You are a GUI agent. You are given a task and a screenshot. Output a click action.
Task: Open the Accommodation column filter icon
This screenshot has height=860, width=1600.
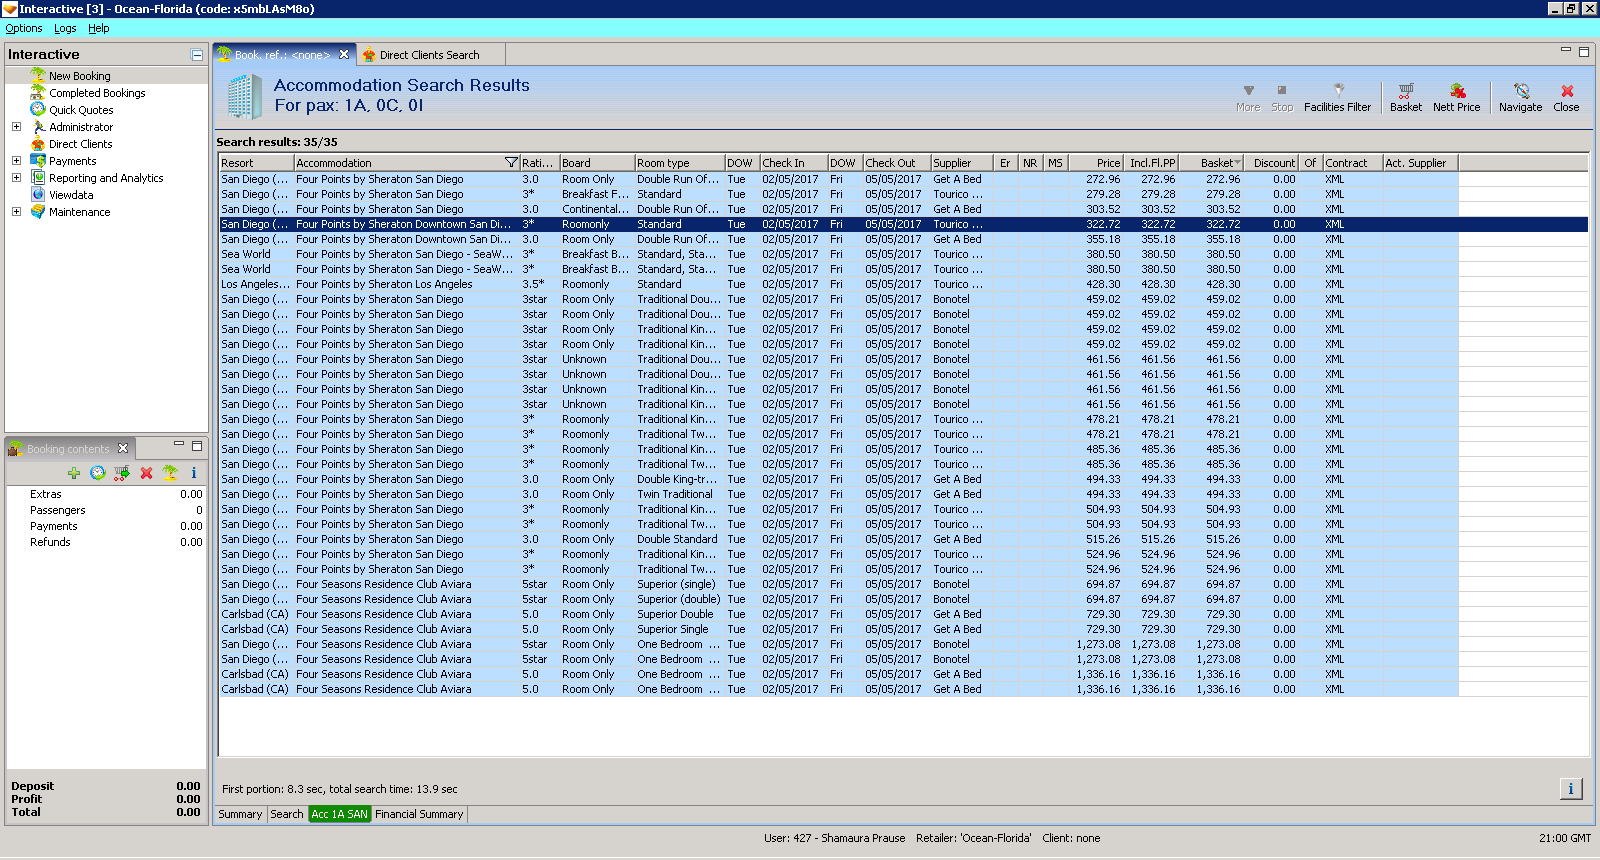click(511, 163)
